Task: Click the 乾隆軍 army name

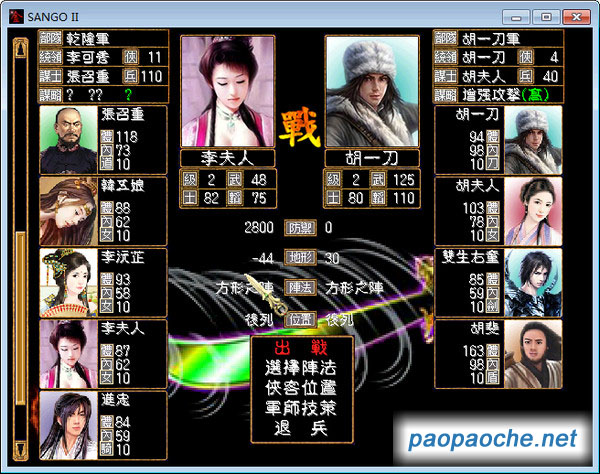Action: (88, 38)
